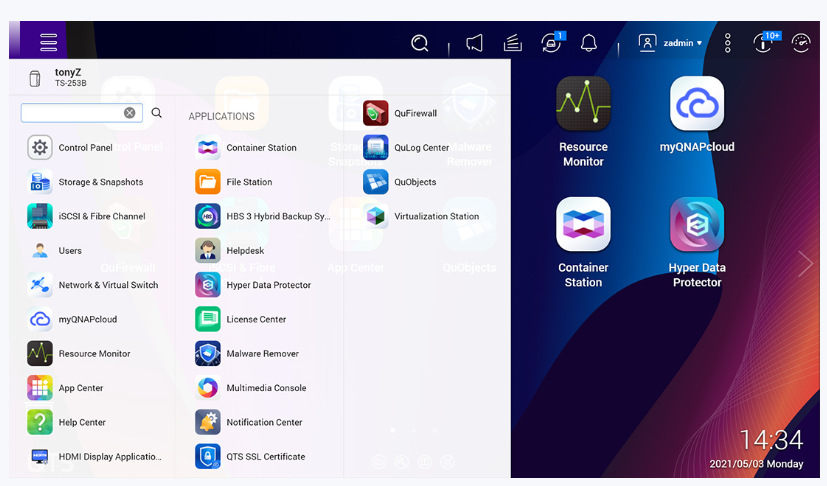
Task: Expand the zadmin user dropdown
Action: tap(671, 43)
